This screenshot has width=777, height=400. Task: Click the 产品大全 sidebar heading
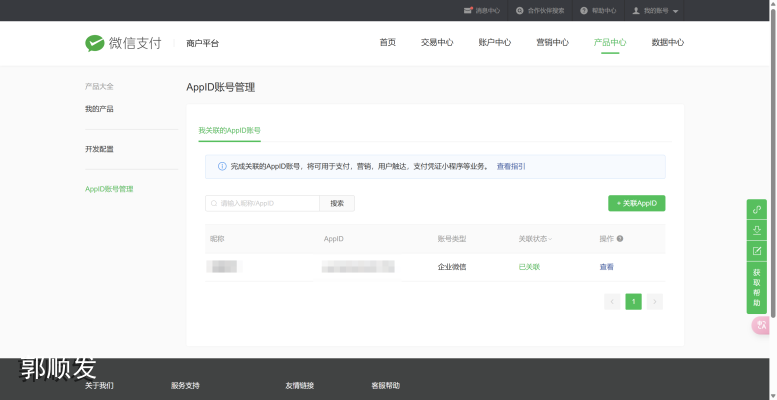pos(99,87)
